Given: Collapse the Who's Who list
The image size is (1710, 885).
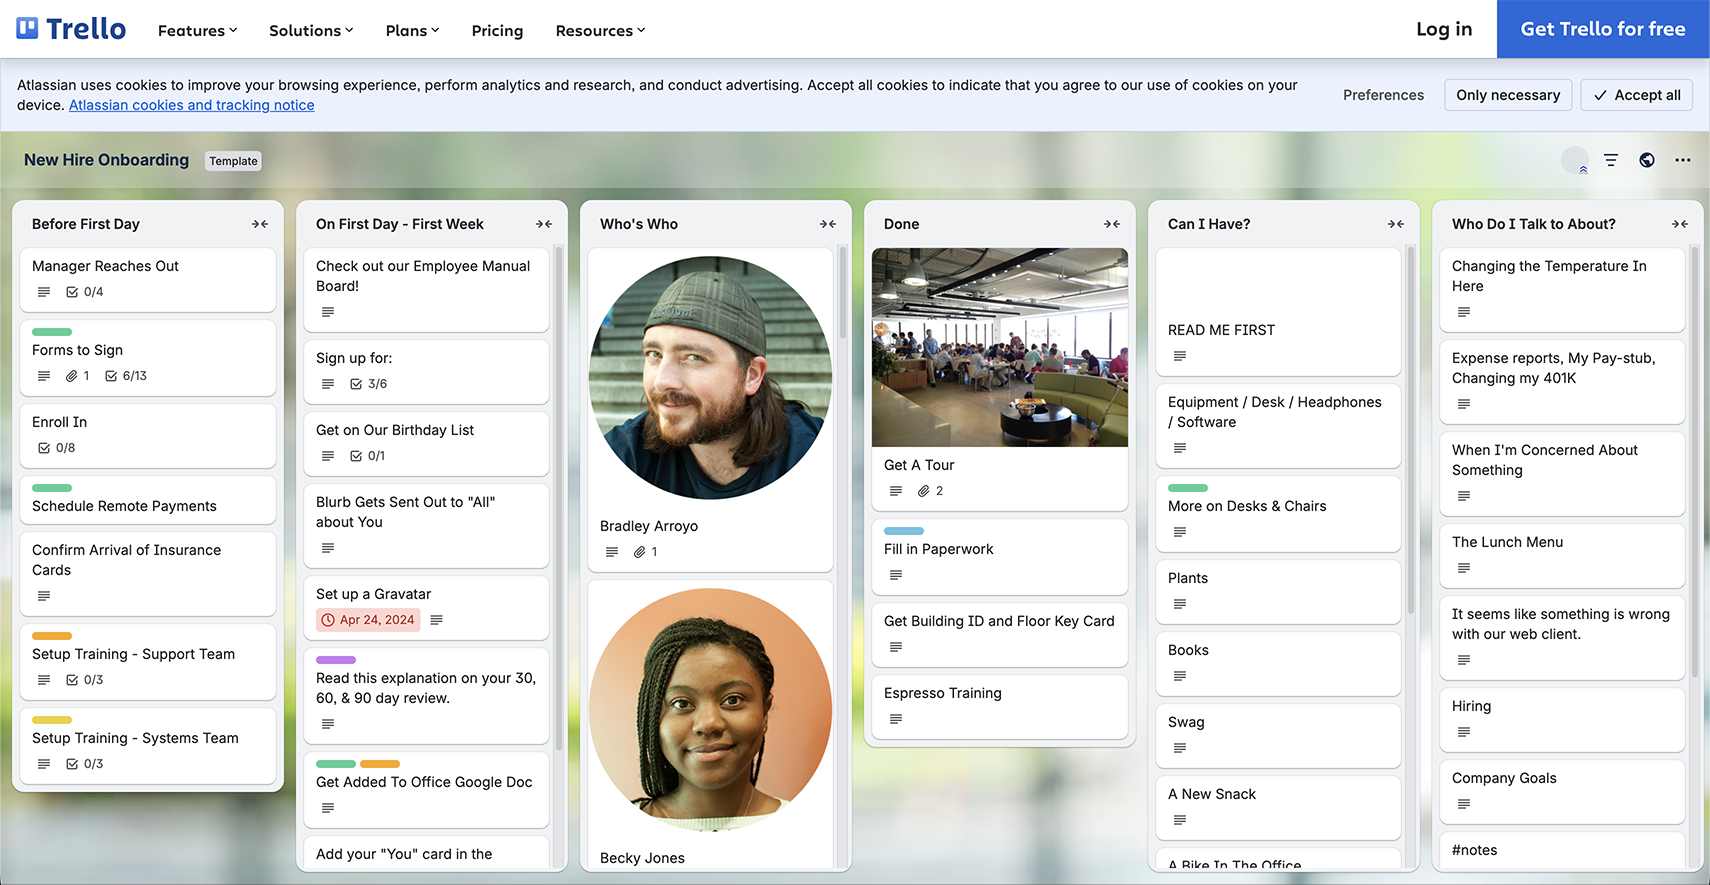Looking at the screenshot, I should [x=828, y=224].
